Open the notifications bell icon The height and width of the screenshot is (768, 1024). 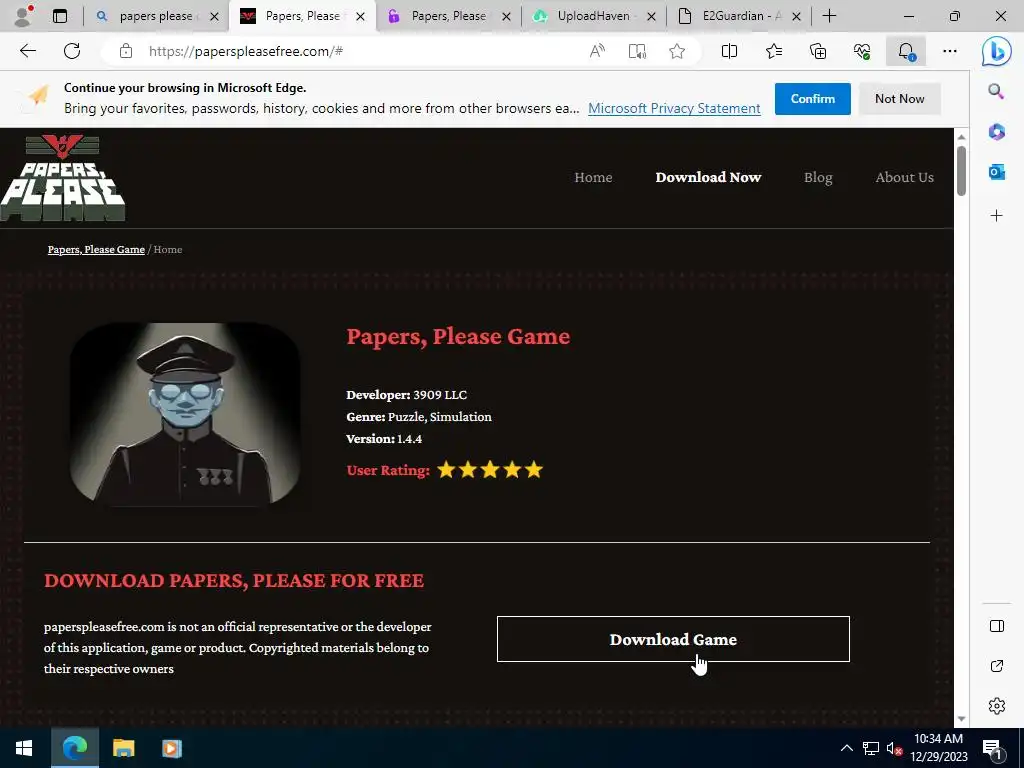click(x=906, y=51)
